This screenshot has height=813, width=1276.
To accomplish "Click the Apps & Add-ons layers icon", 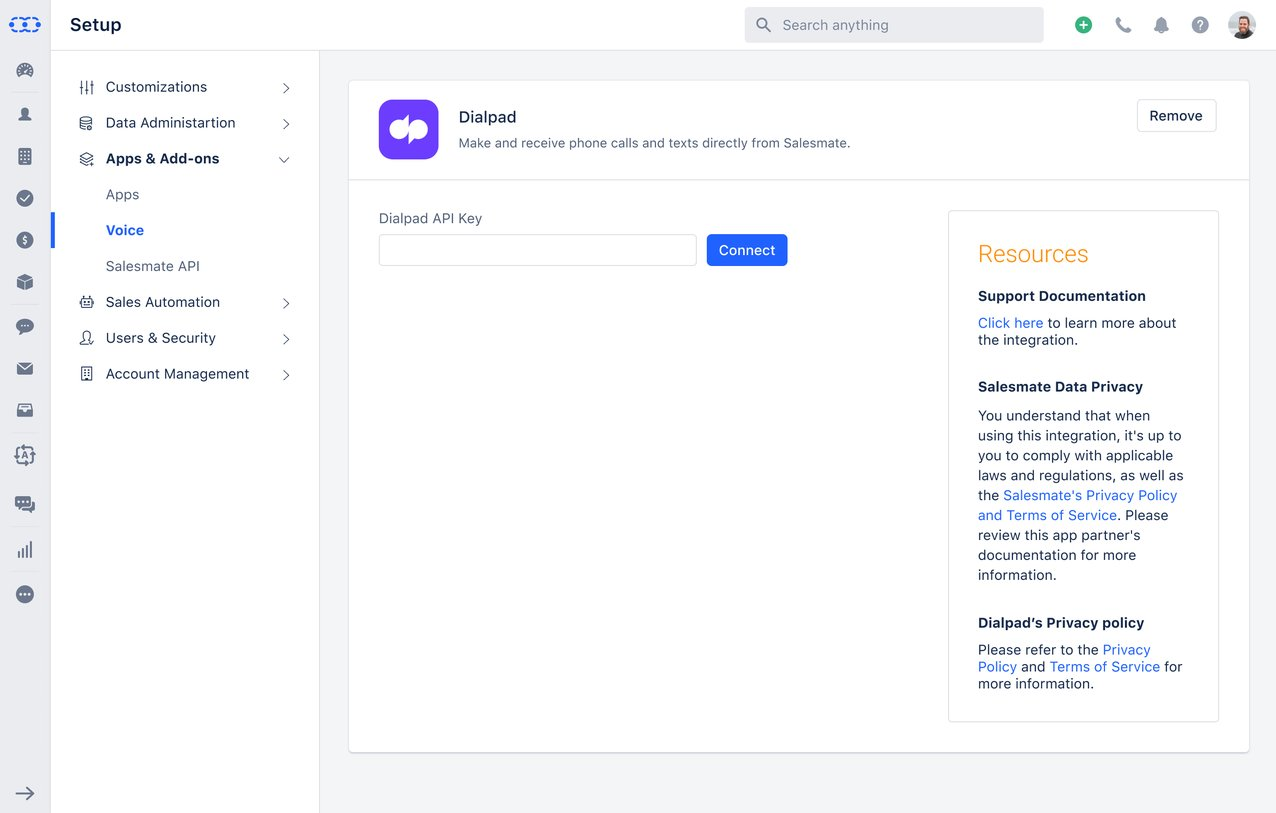I will [x=87, y=159].
